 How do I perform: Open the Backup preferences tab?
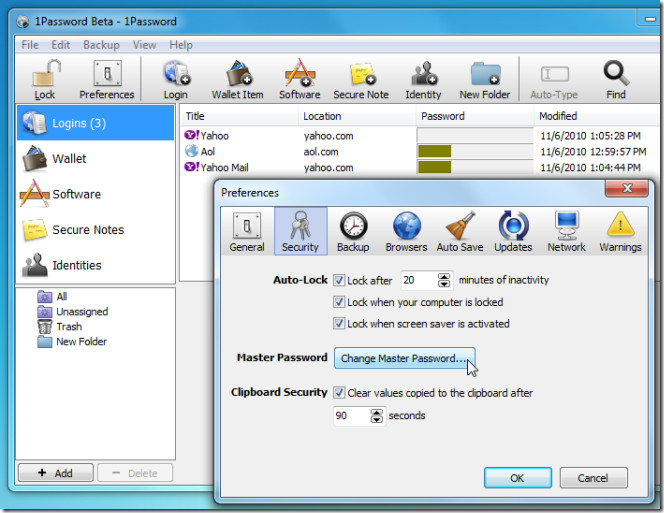tap(353, 231)
